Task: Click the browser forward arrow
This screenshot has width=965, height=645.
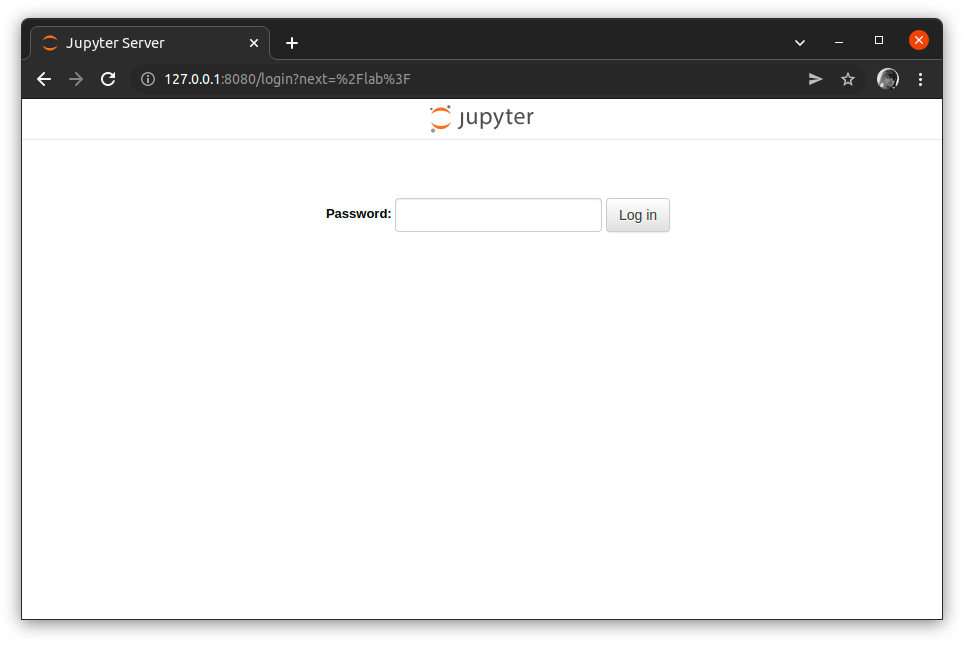Action: click(x=76, y=79)
